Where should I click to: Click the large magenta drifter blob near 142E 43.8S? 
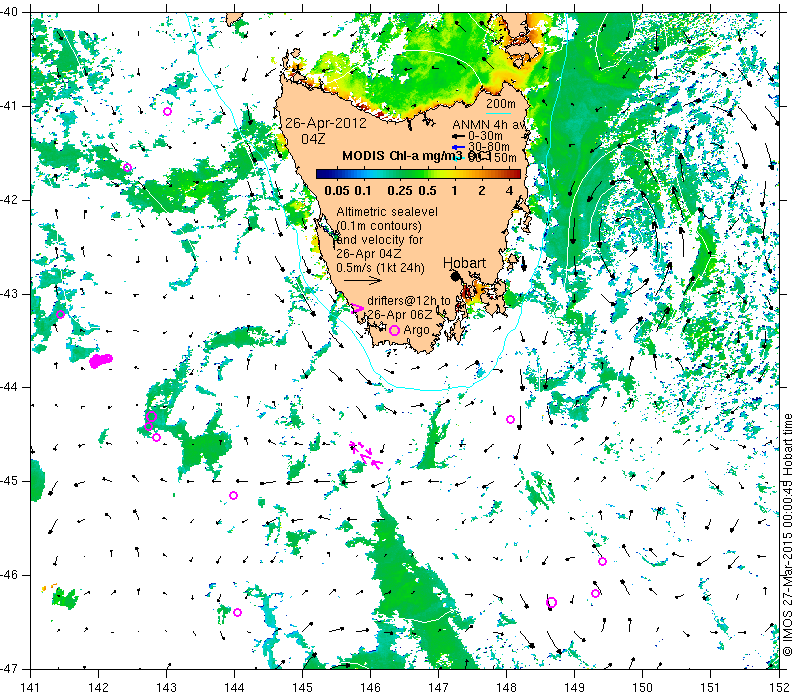click(100, 360)
